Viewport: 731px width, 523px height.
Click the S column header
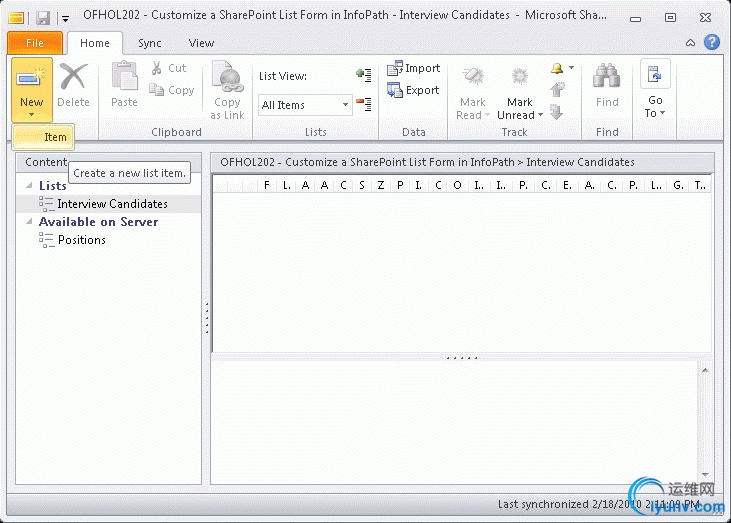[x=362, y=185]
